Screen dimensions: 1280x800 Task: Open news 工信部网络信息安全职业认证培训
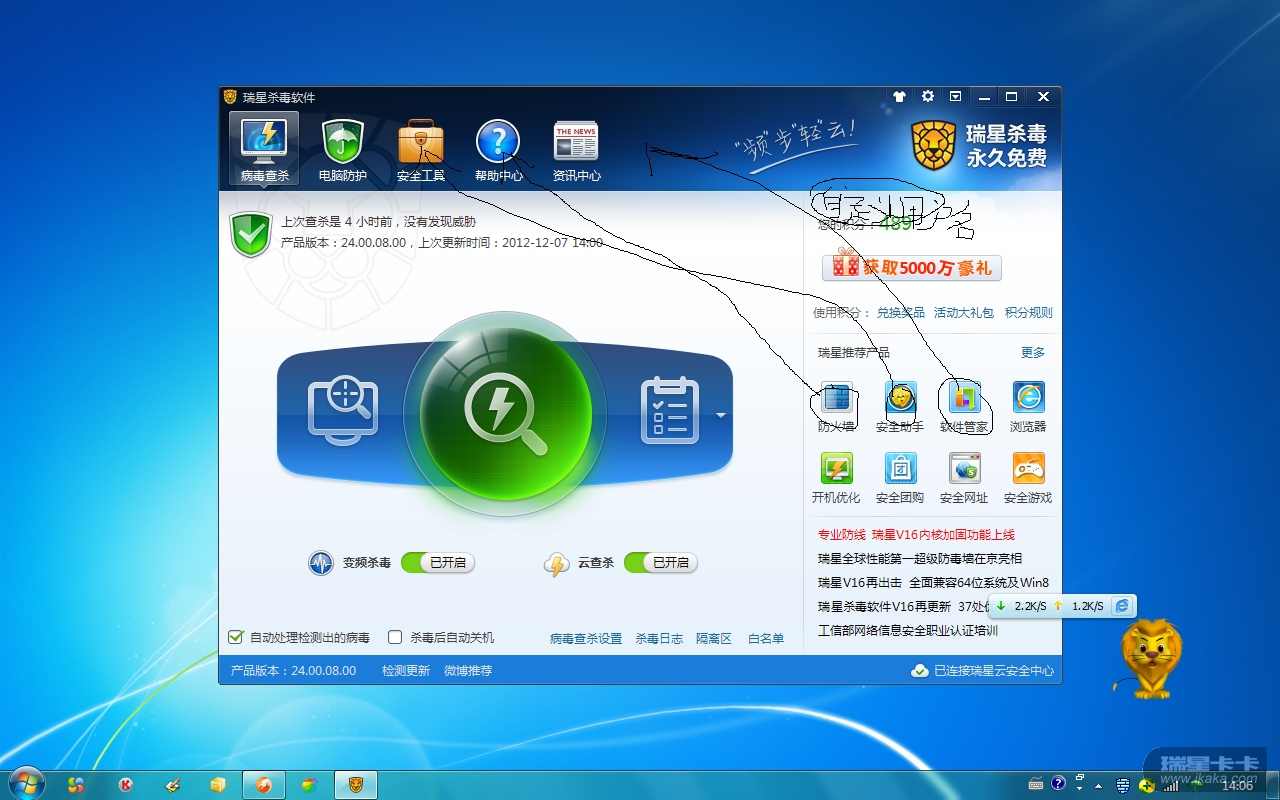coord(907,631)
